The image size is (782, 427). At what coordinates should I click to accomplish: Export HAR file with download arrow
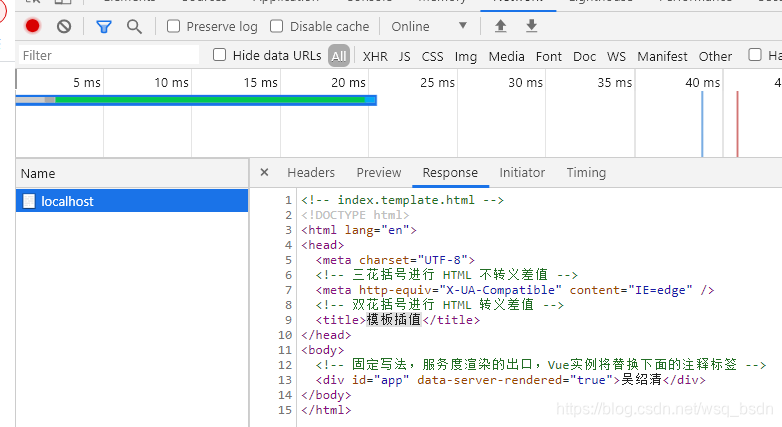532,26
